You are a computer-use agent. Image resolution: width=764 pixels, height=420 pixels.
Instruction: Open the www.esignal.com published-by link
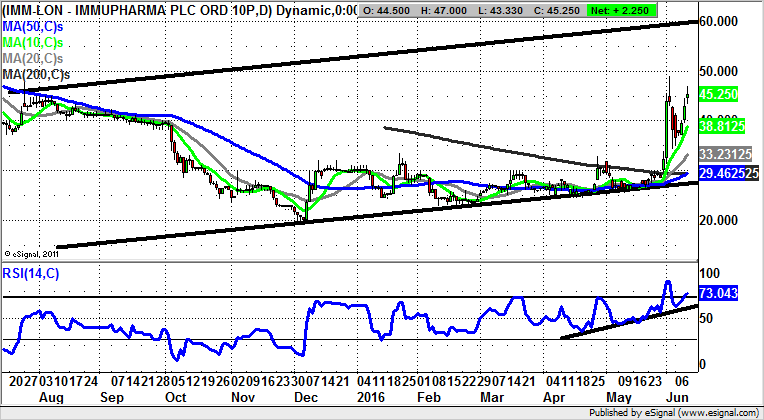(x=704, y=411)
